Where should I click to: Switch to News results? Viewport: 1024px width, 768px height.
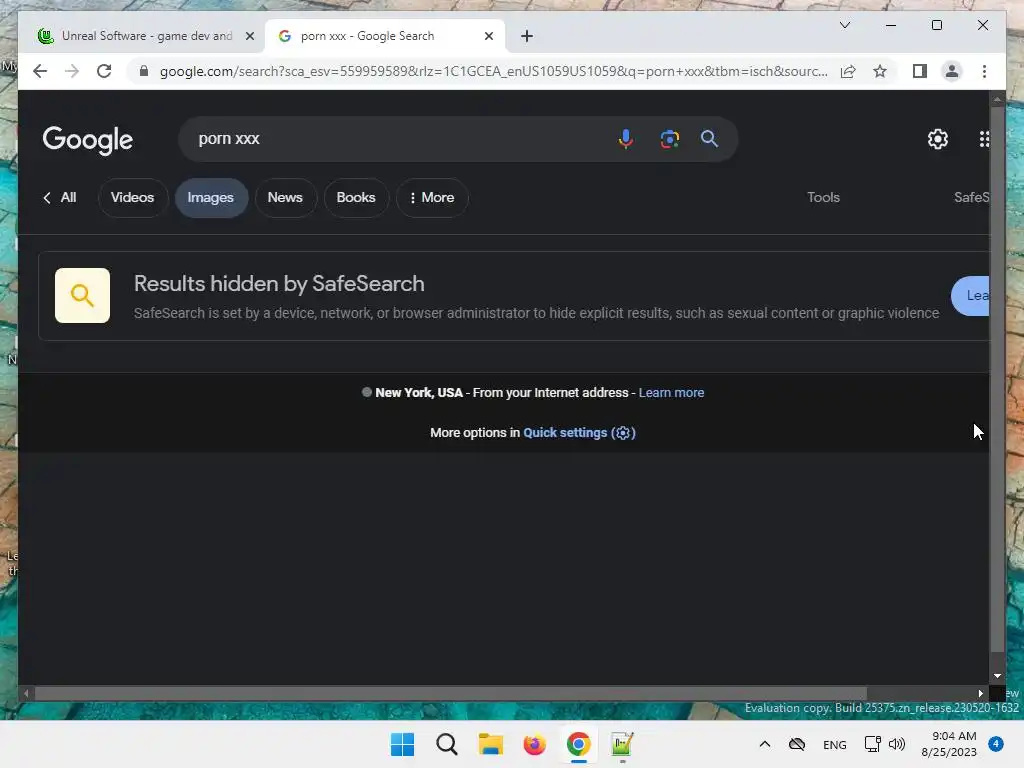coord(285,197)
